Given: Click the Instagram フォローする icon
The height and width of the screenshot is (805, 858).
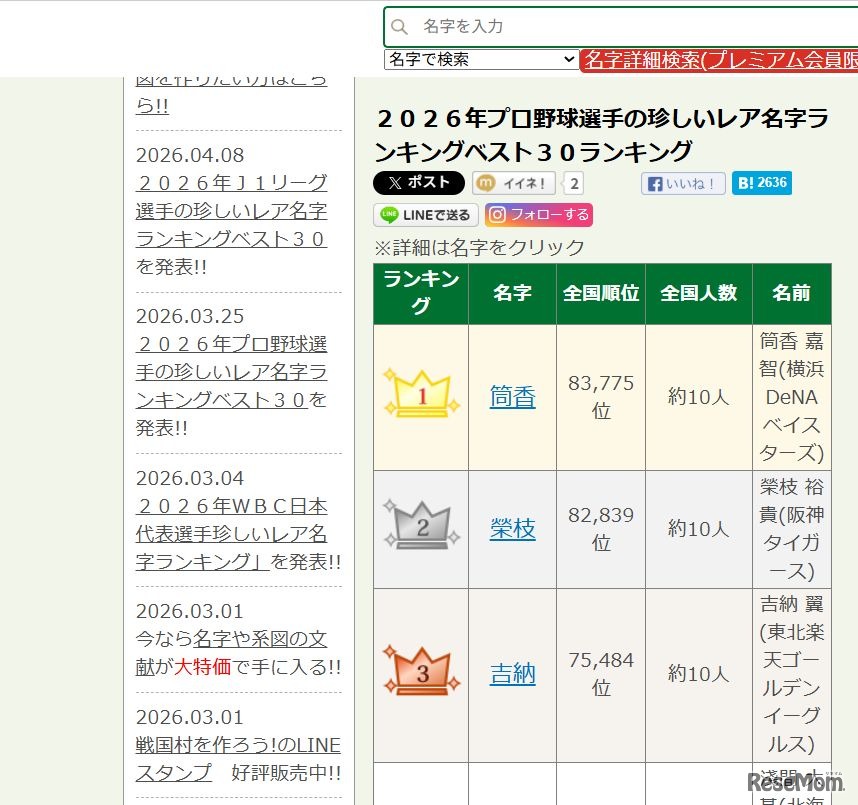Looking at the screenshot, I should coord(538,214).
